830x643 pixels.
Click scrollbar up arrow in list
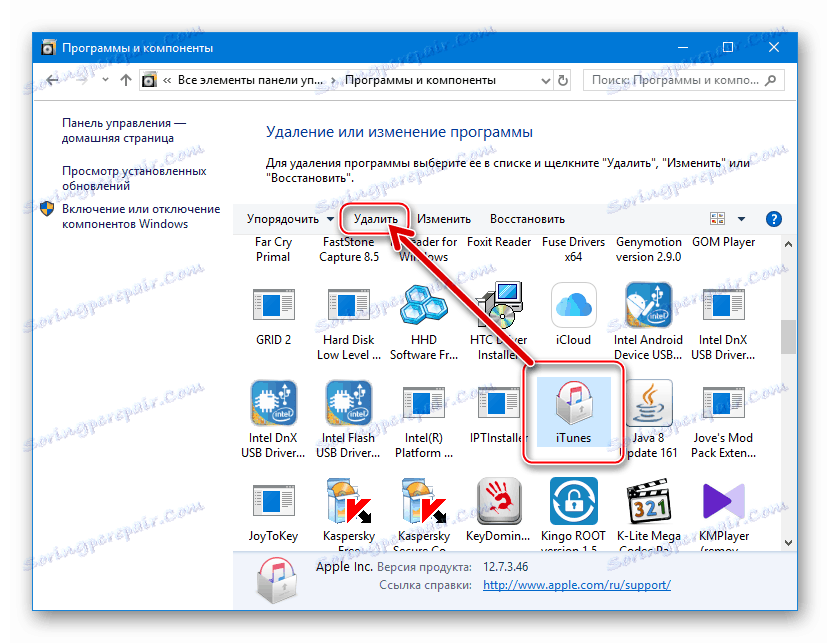click(x=788, y=244)
